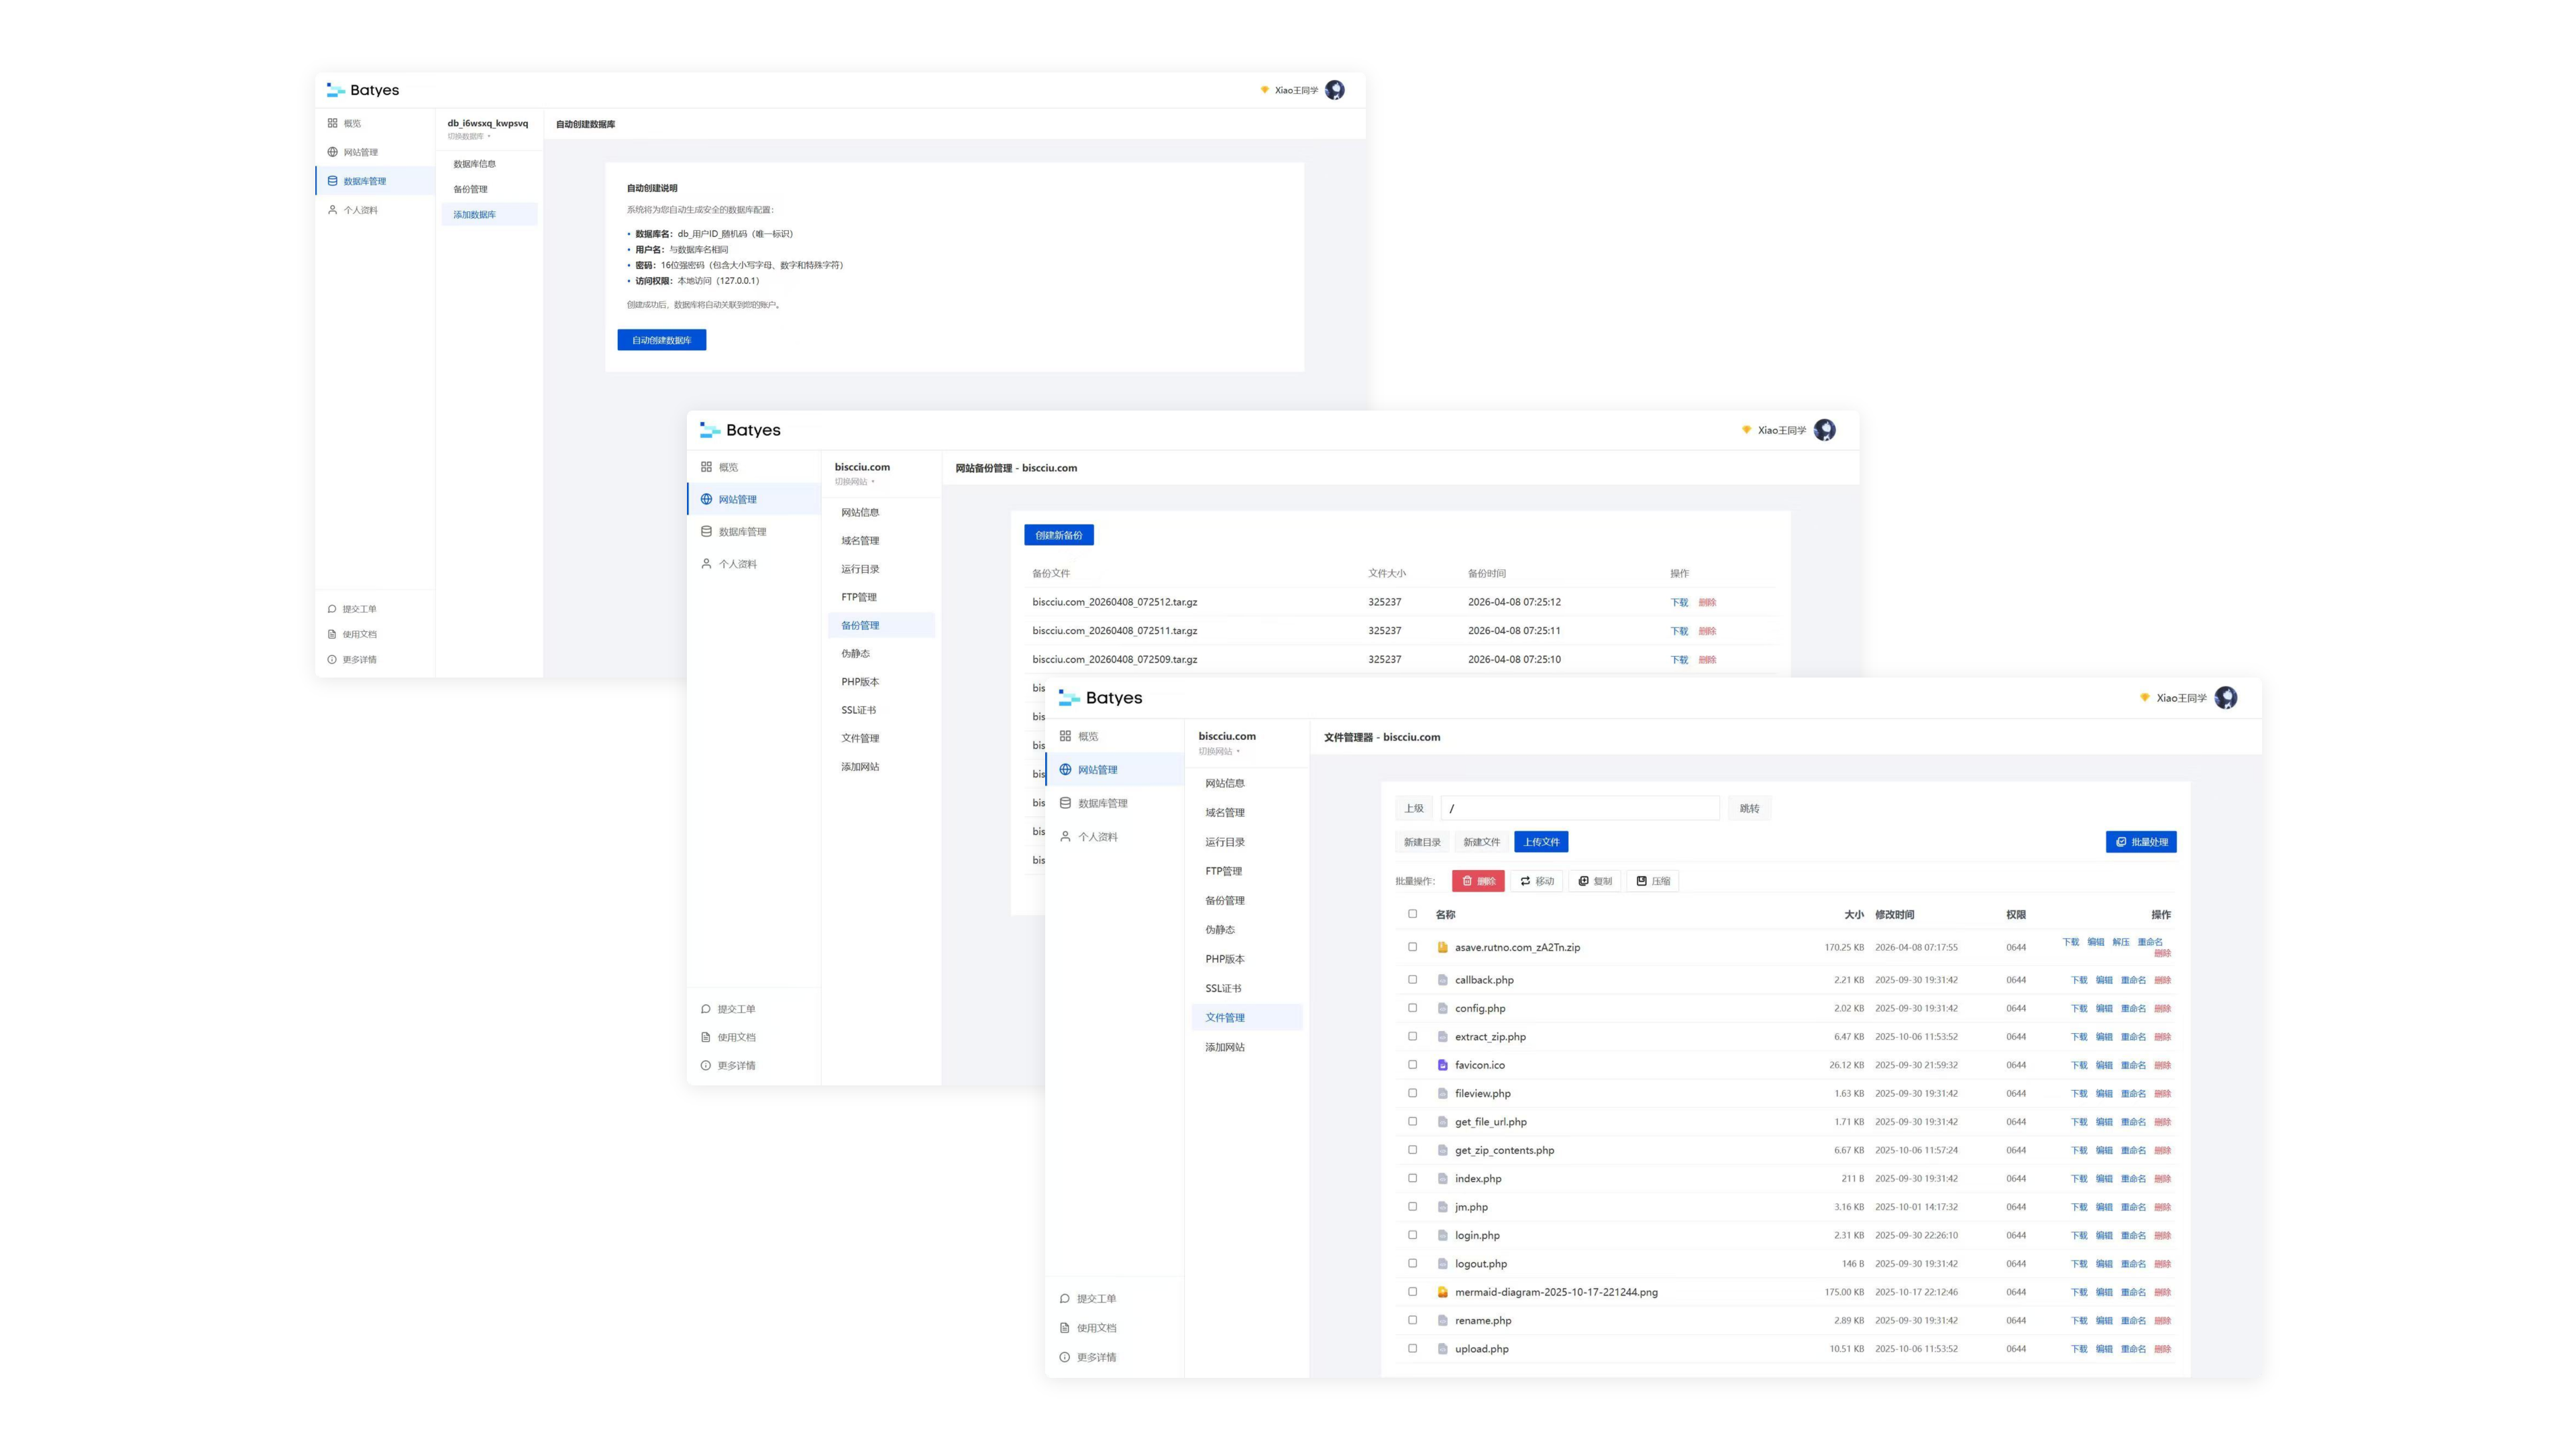Screen dimensions: 2576x1449
Task: Click the 批量处理 button
Action: (2140, 842)
